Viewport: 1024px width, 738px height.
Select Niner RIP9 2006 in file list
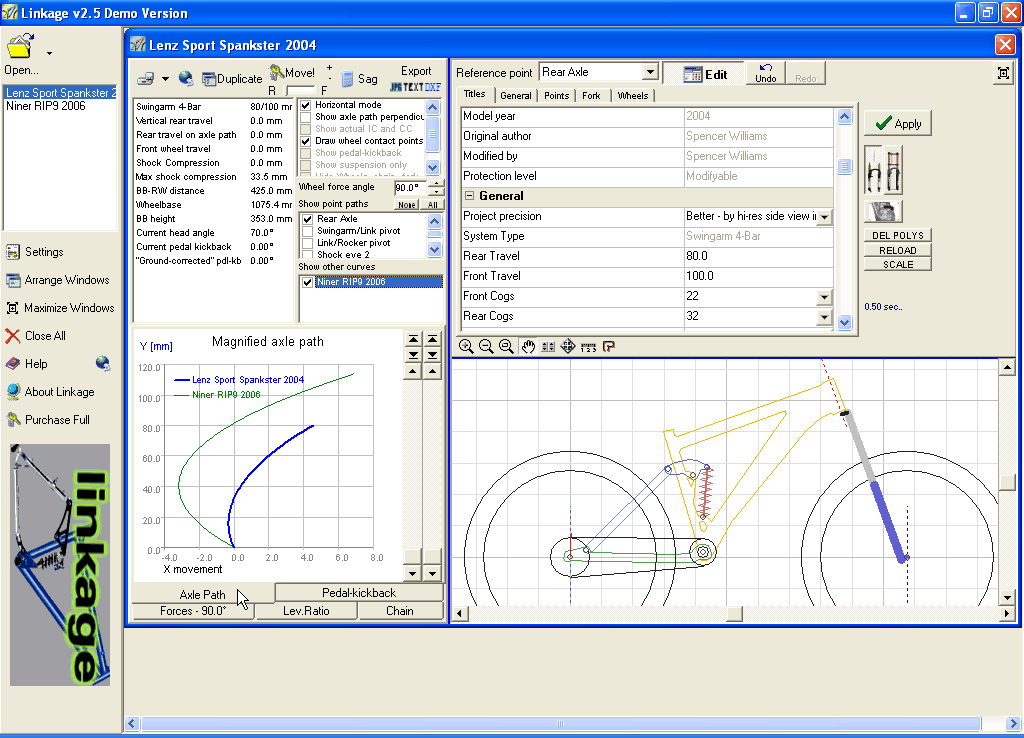pyautogui.click(x=46, y=106)
